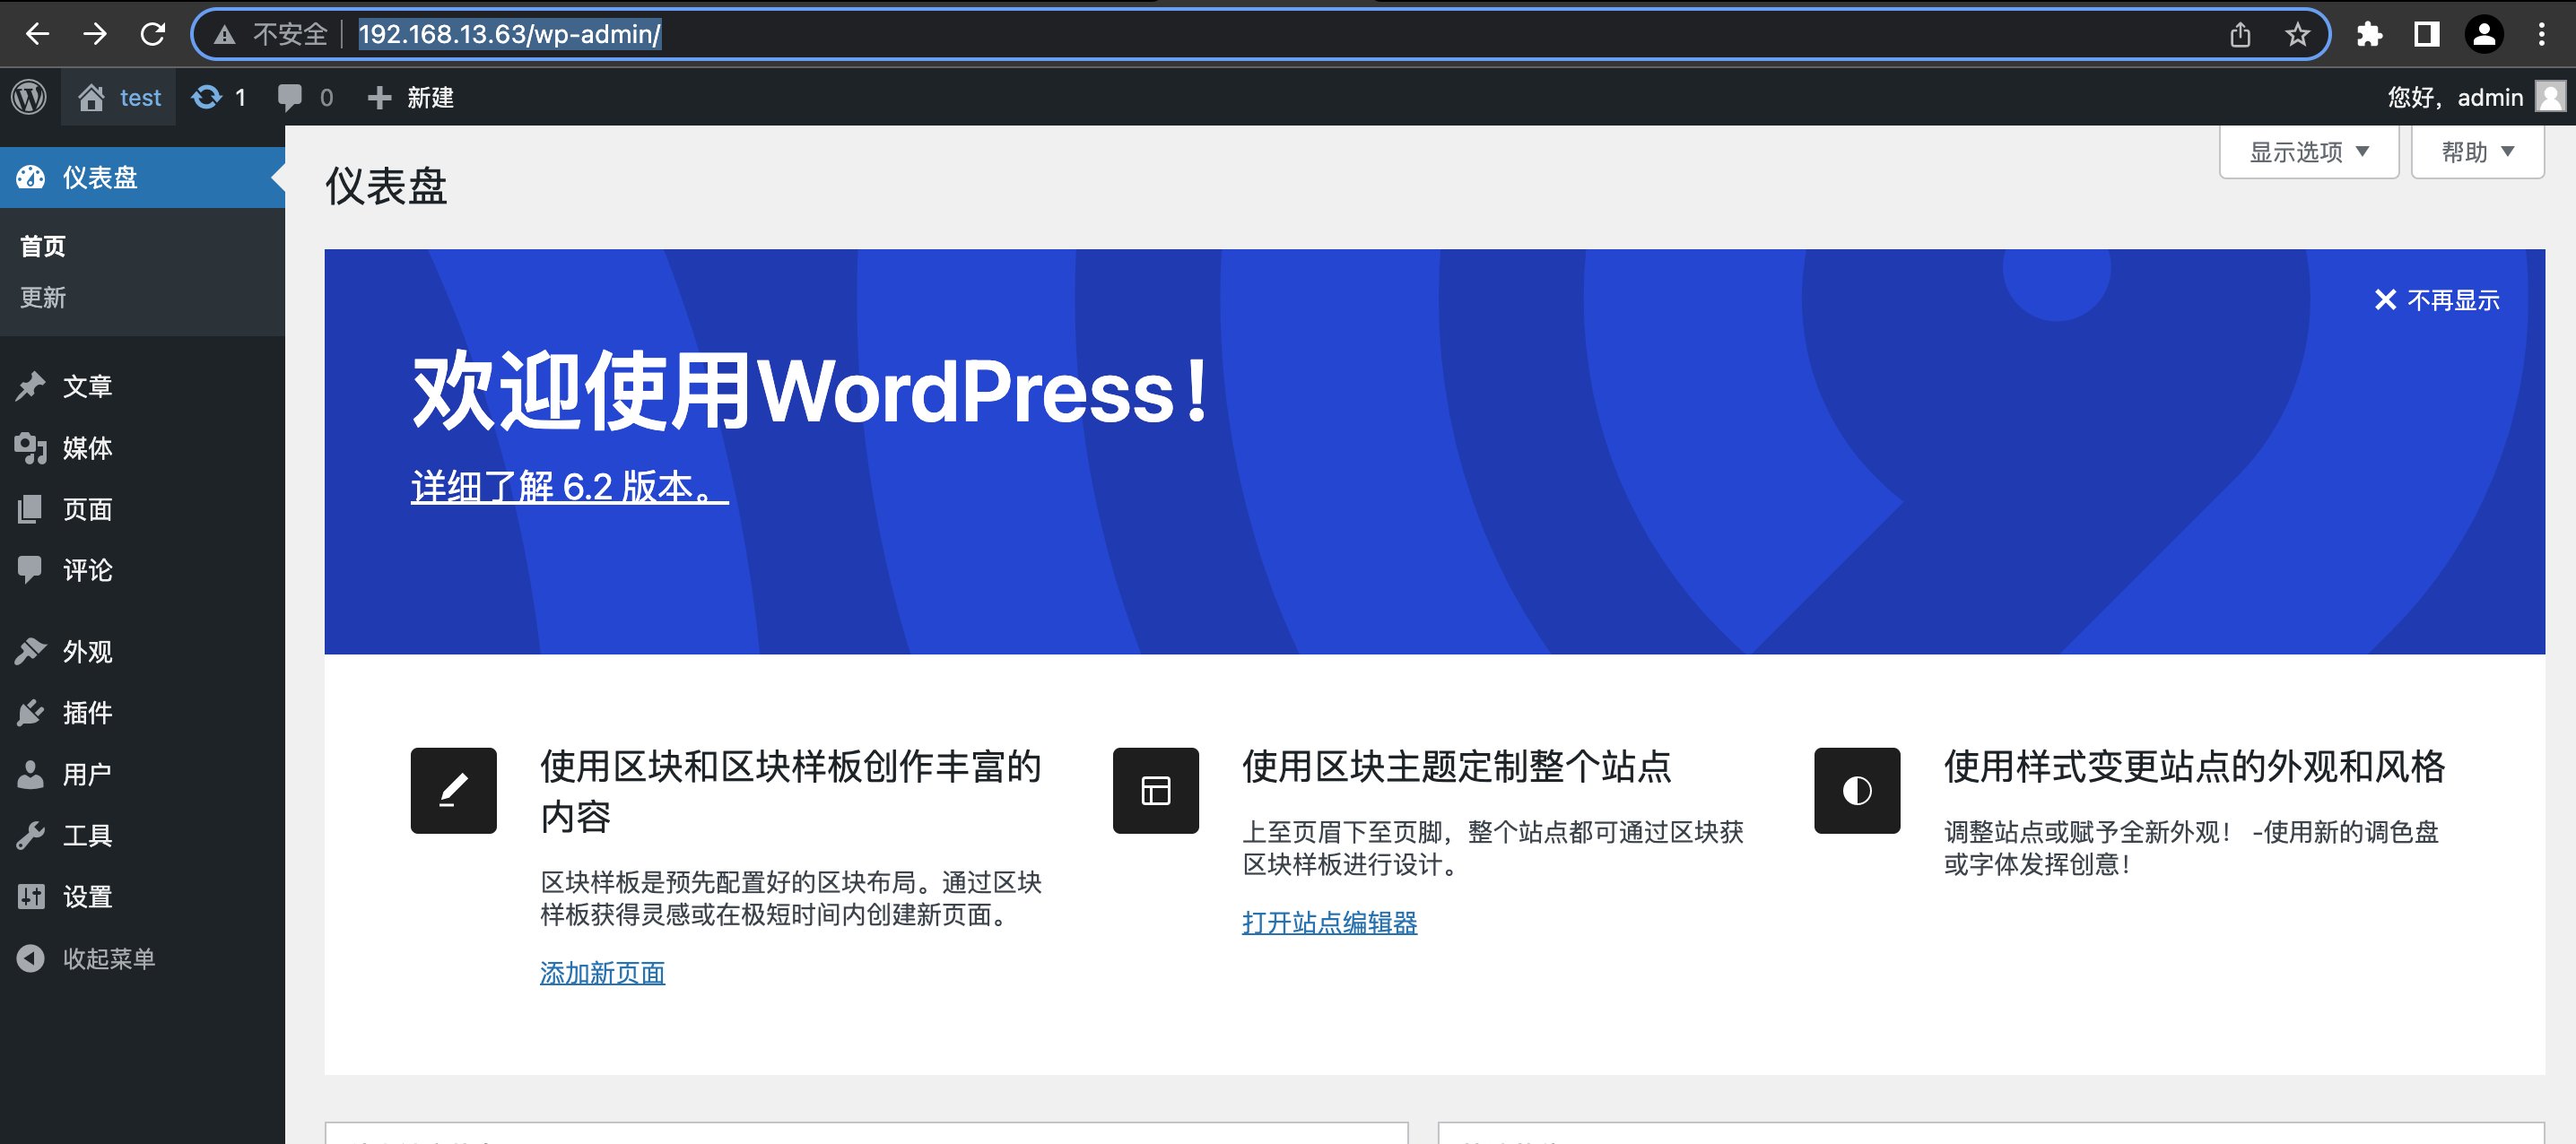Expand the 帮助 dropdown
2576x1144 pixels.
point(2476,152)
